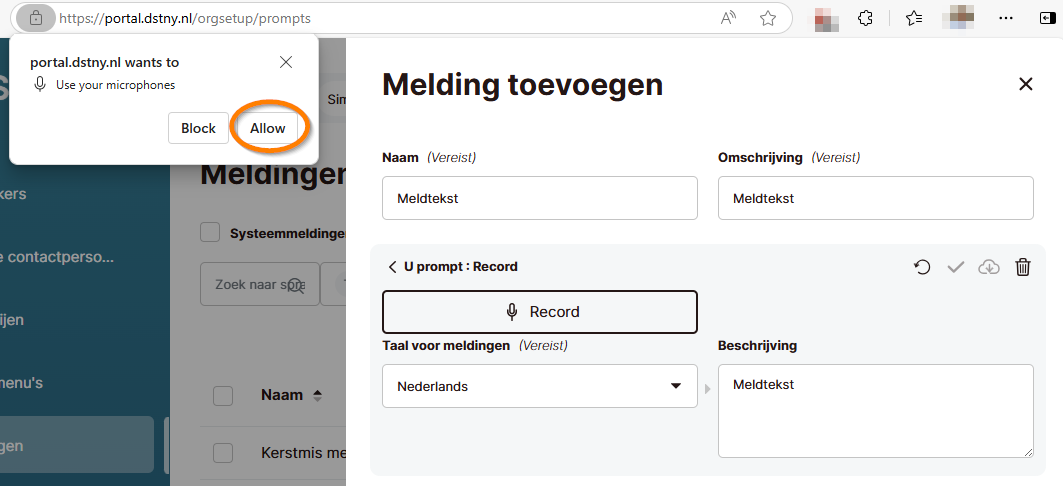Click the Read aloud icon in address bar
The image size is (1063, 486).
(729, 18)
